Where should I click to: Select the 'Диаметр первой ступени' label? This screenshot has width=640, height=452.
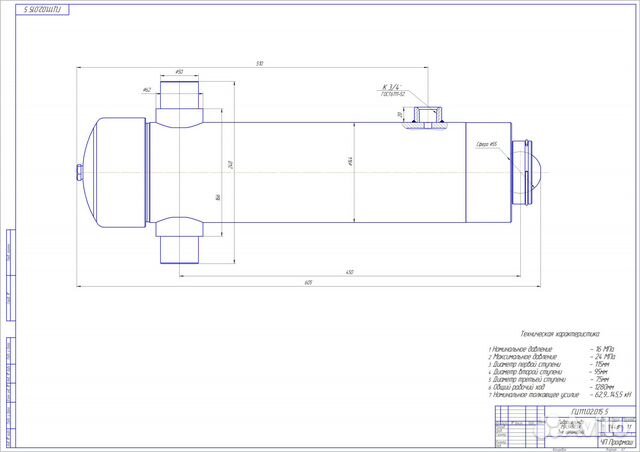coord(525,364)
